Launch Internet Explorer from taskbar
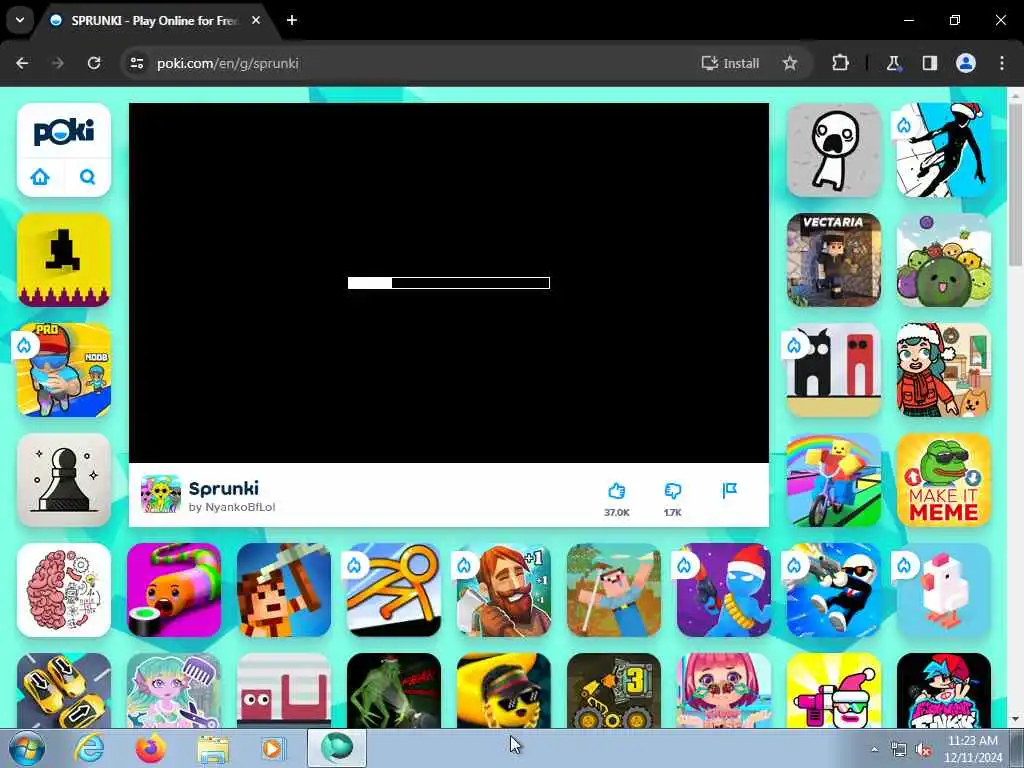Viewport: 1024px width, 768px height. pos(89,748)
